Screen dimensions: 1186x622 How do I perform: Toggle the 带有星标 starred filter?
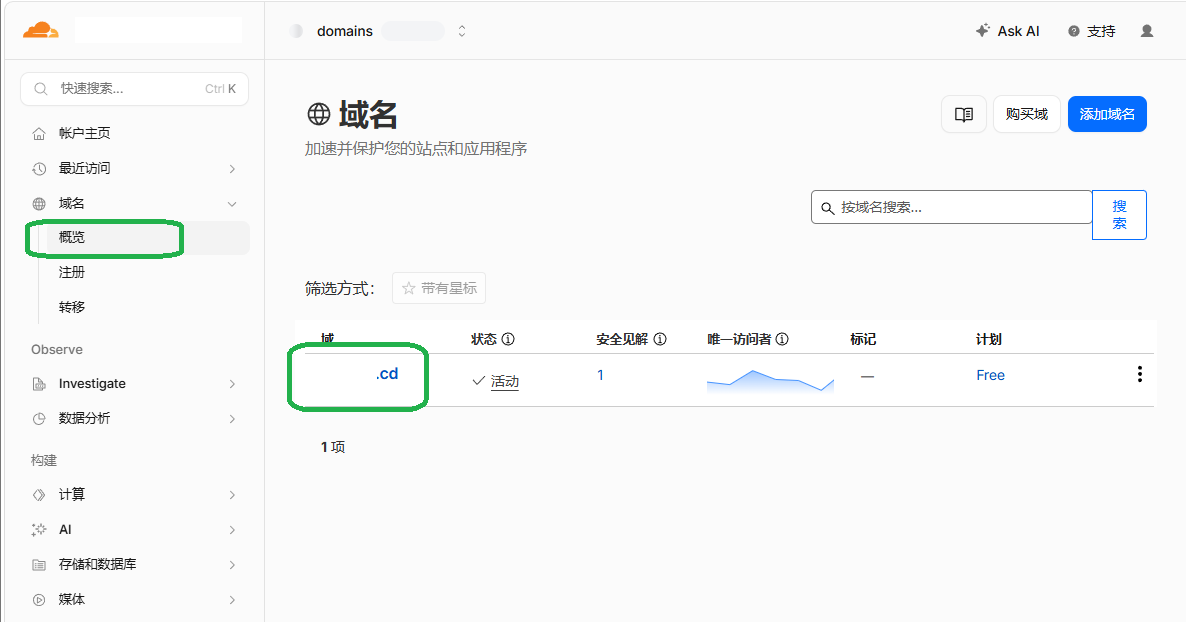pyautogui.click(x=439, y=288)
